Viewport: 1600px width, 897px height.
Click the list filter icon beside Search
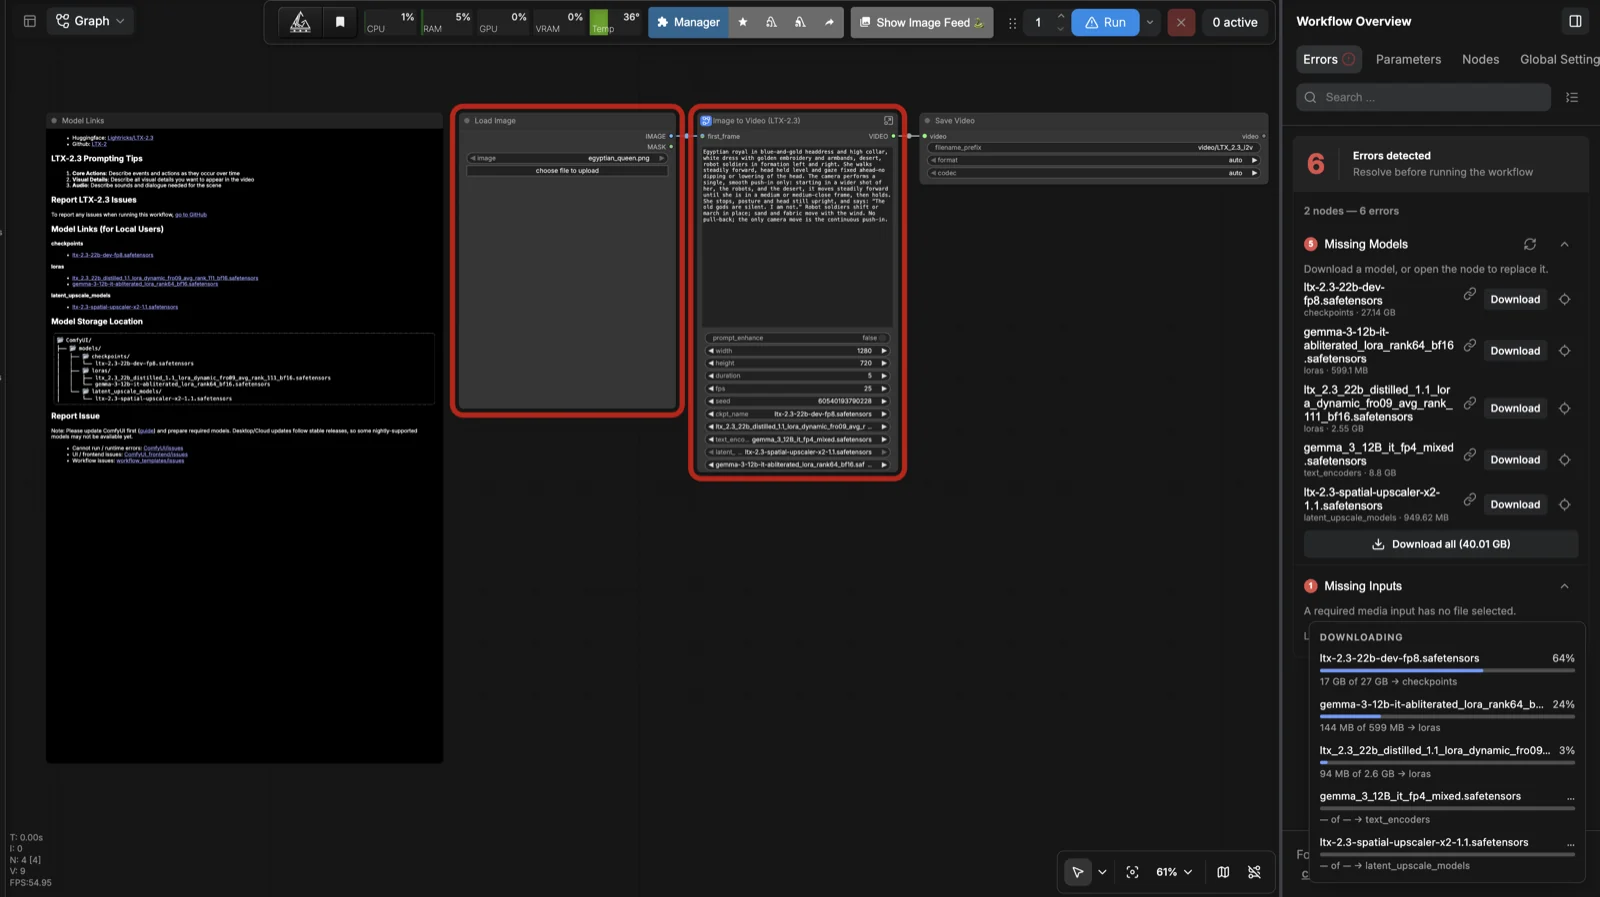pos(1572,97)
